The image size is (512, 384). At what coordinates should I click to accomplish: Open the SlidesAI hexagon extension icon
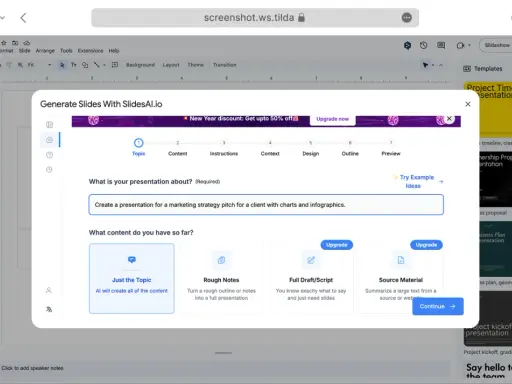pyautogui.click(x=407, y=45)
